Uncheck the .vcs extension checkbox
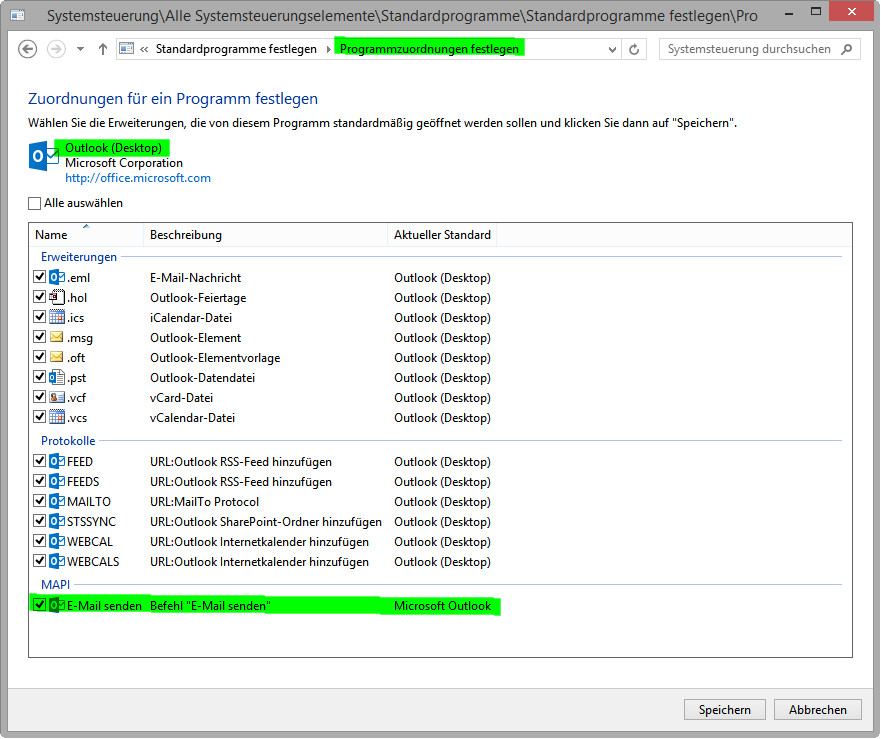 (x=39, y=417)
